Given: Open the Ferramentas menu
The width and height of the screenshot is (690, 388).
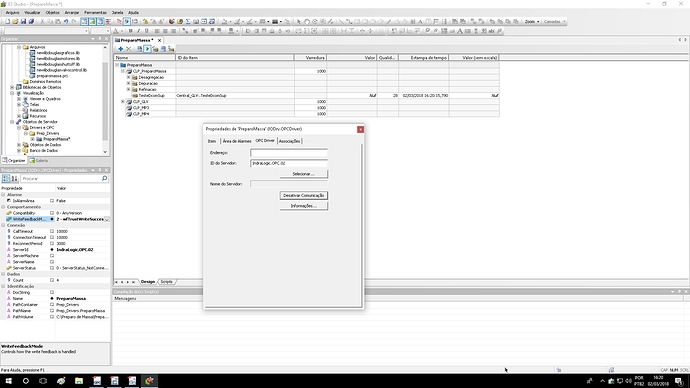Looking at the screenshot, I should [x=95, y=12].
